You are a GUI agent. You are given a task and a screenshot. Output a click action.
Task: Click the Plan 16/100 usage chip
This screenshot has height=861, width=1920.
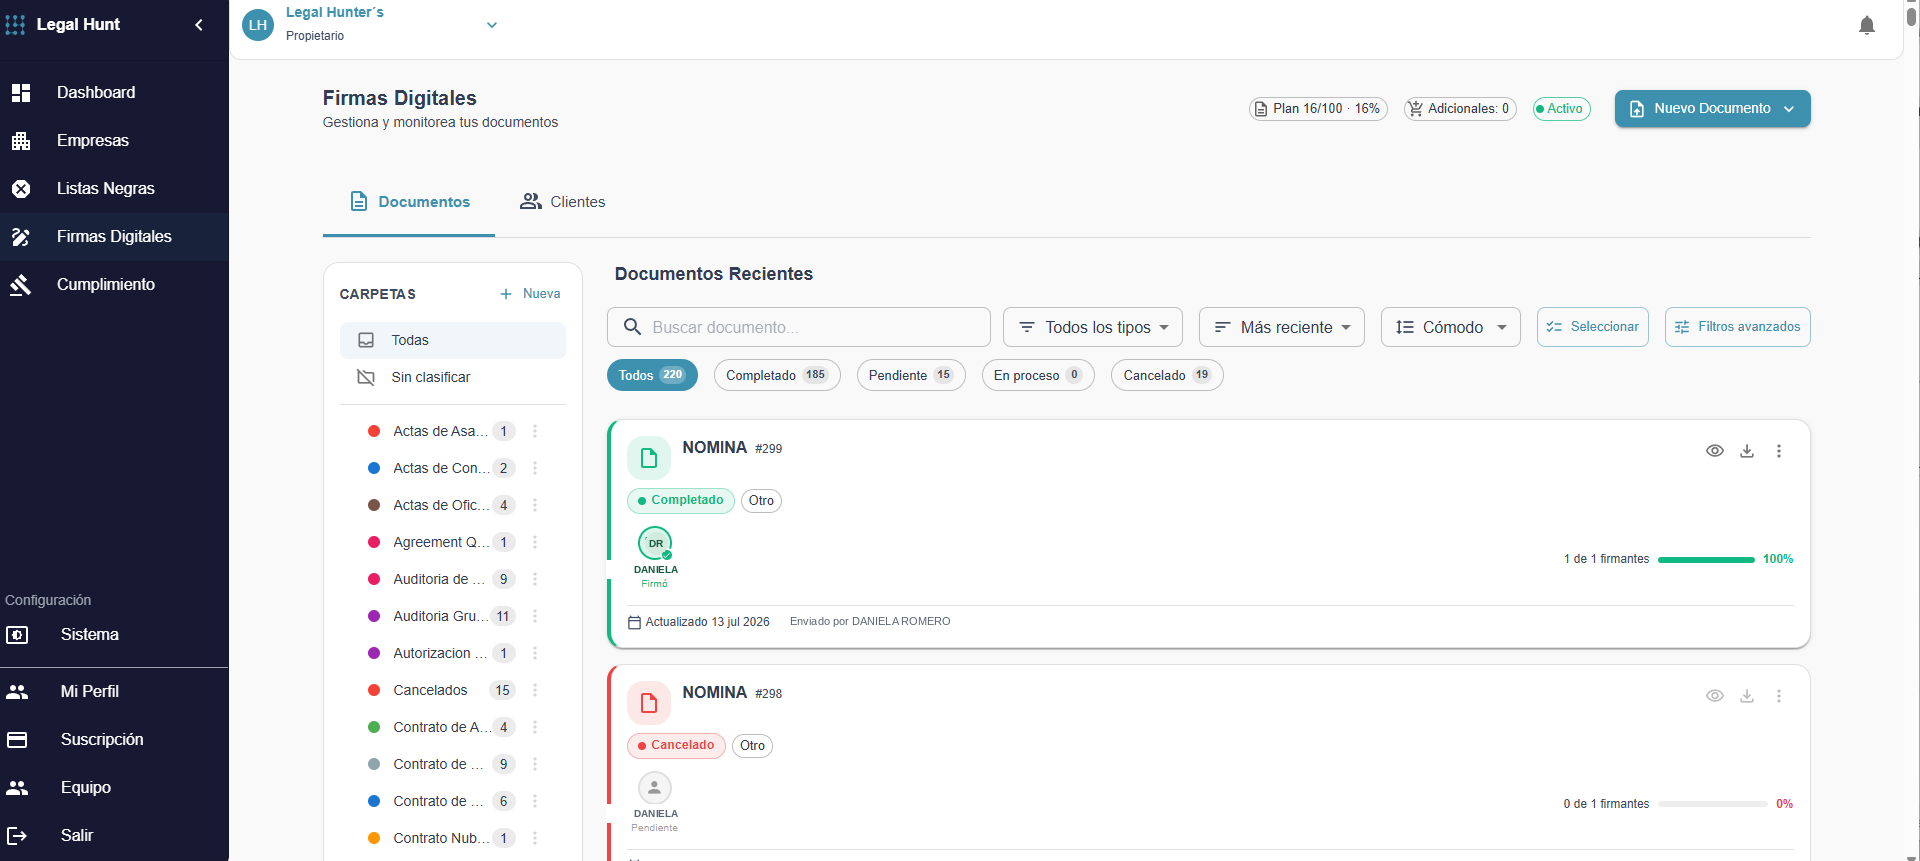pyautogui.click(x=1318, y=108)
